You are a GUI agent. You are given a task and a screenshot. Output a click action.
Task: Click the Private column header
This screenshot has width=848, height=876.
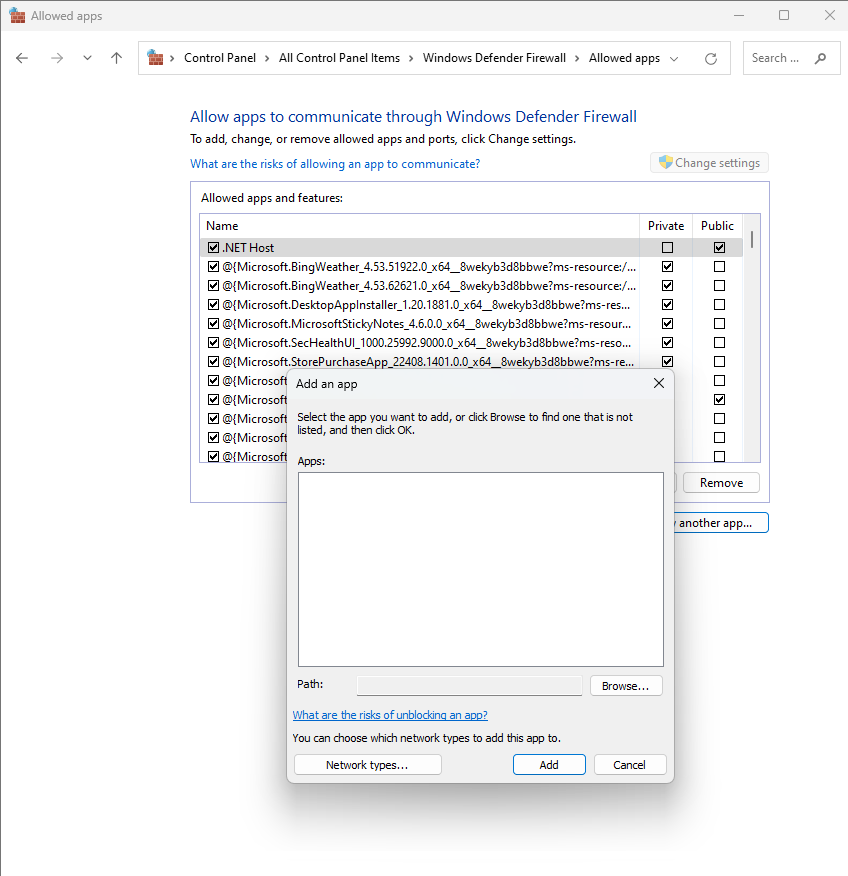click(666, 226)
